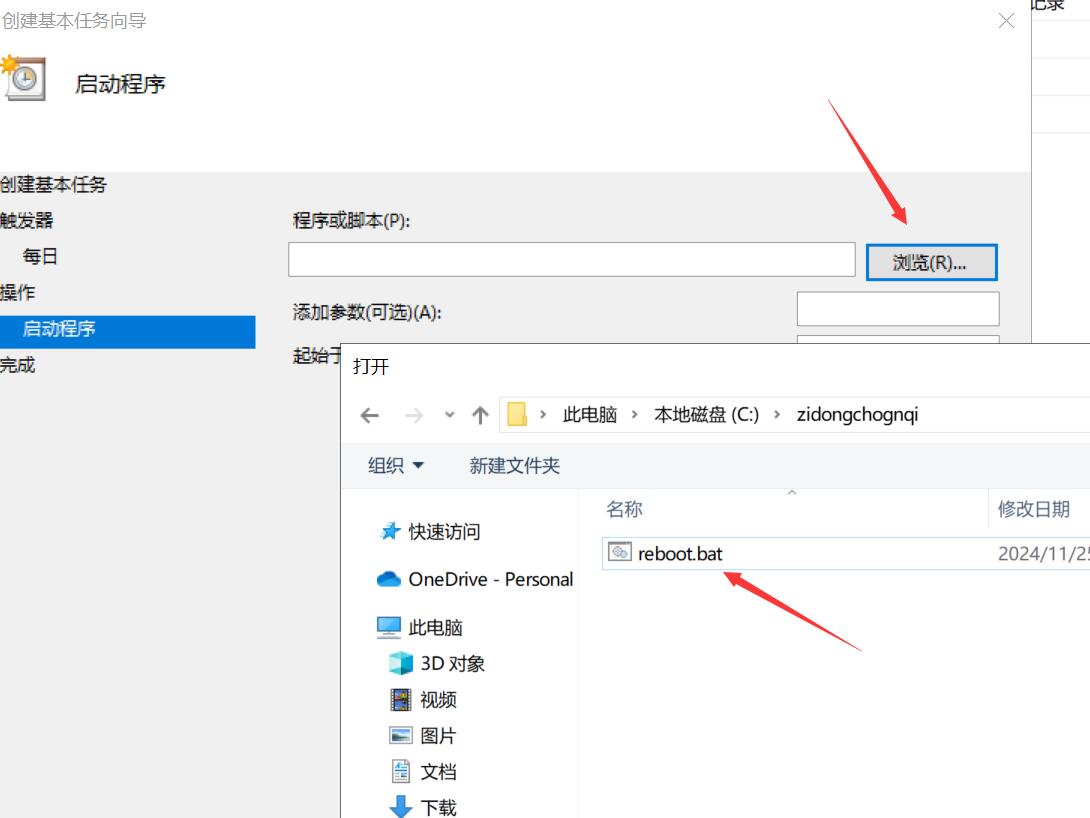The image size is (1090, 818).
Task: Expand chevron before 此电脑 in breadcrumb
Action: (543, 415)
